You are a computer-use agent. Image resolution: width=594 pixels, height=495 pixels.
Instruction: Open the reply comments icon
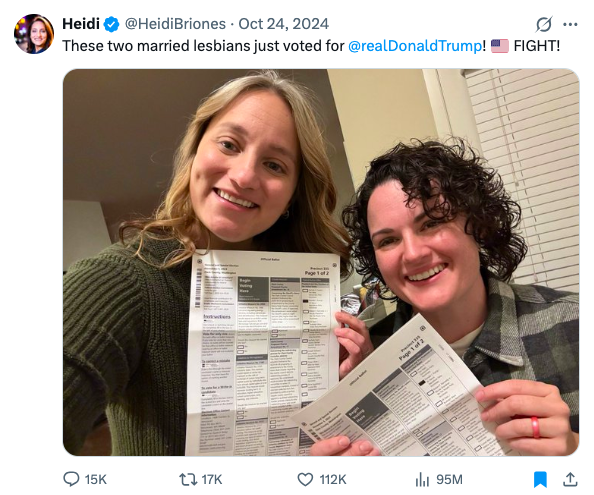tap(71, 479)
